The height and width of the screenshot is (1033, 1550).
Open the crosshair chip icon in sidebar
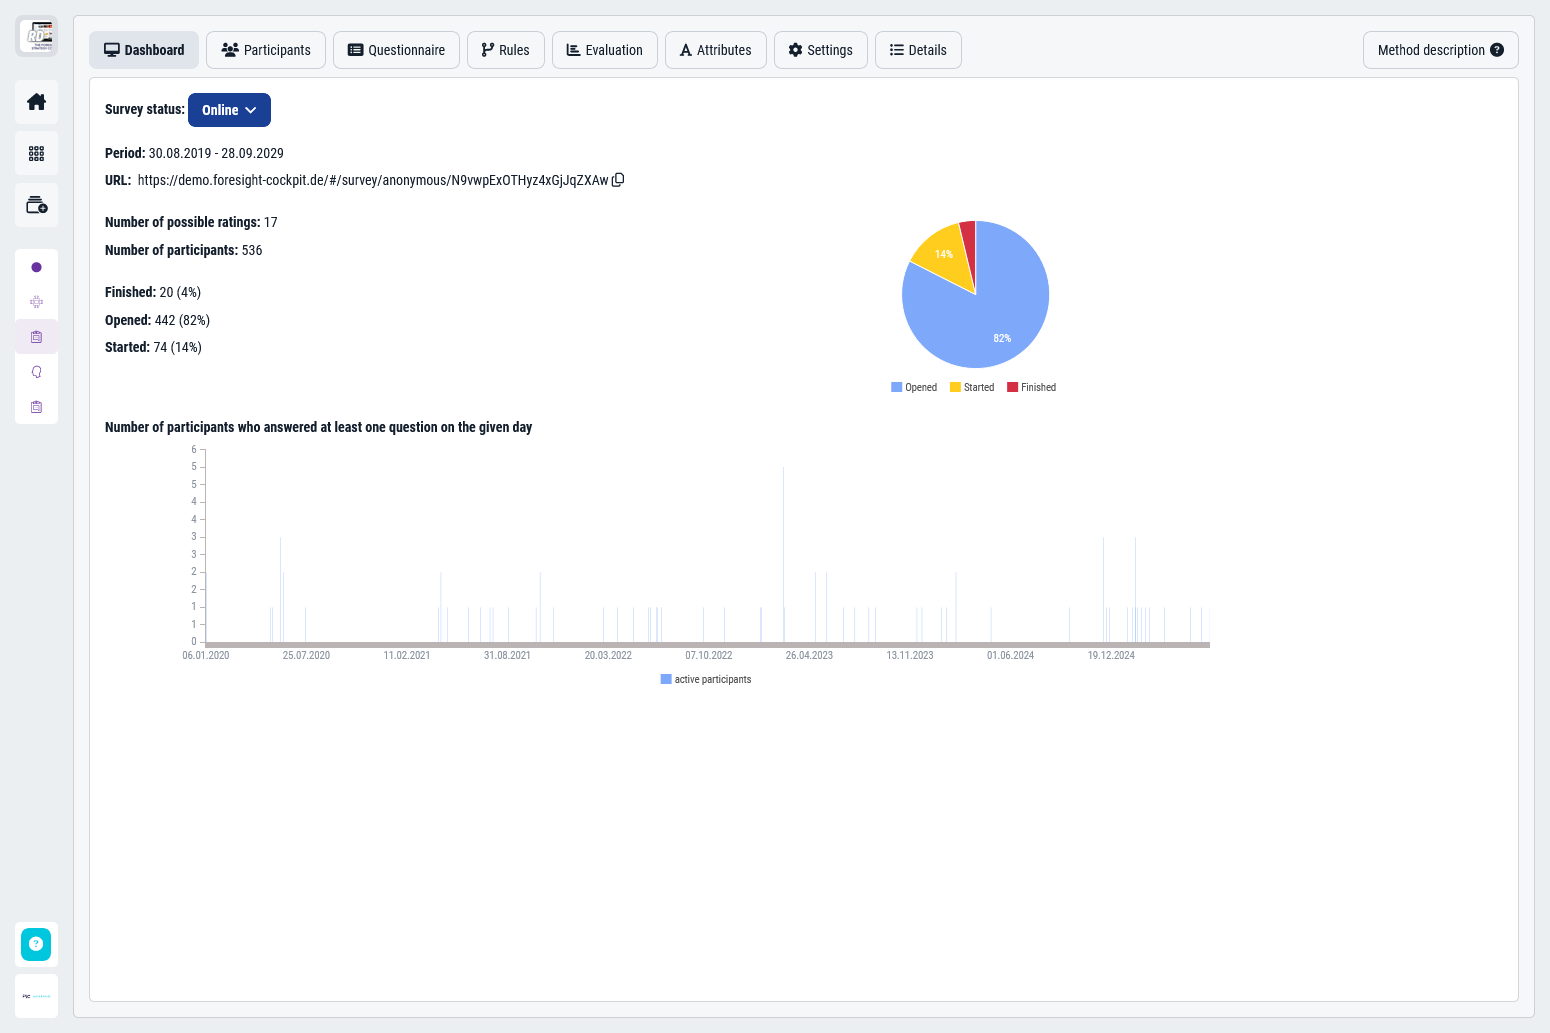click(x=36, y=302)
